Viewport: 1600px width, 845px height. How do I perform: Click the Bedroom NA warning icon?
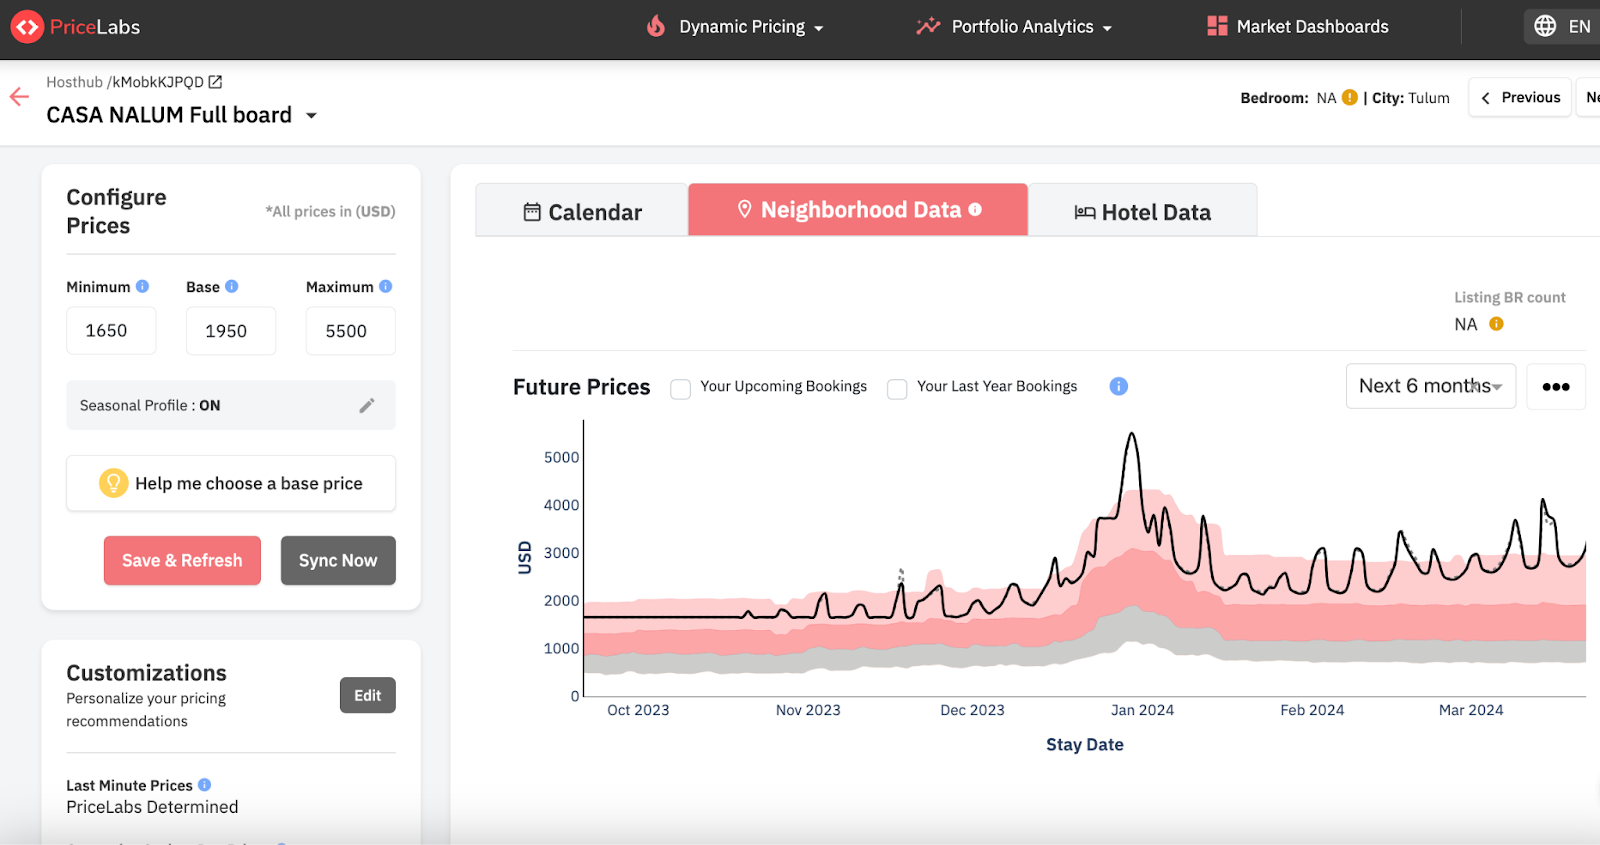pyautogui.click(x=1350, y=97)
